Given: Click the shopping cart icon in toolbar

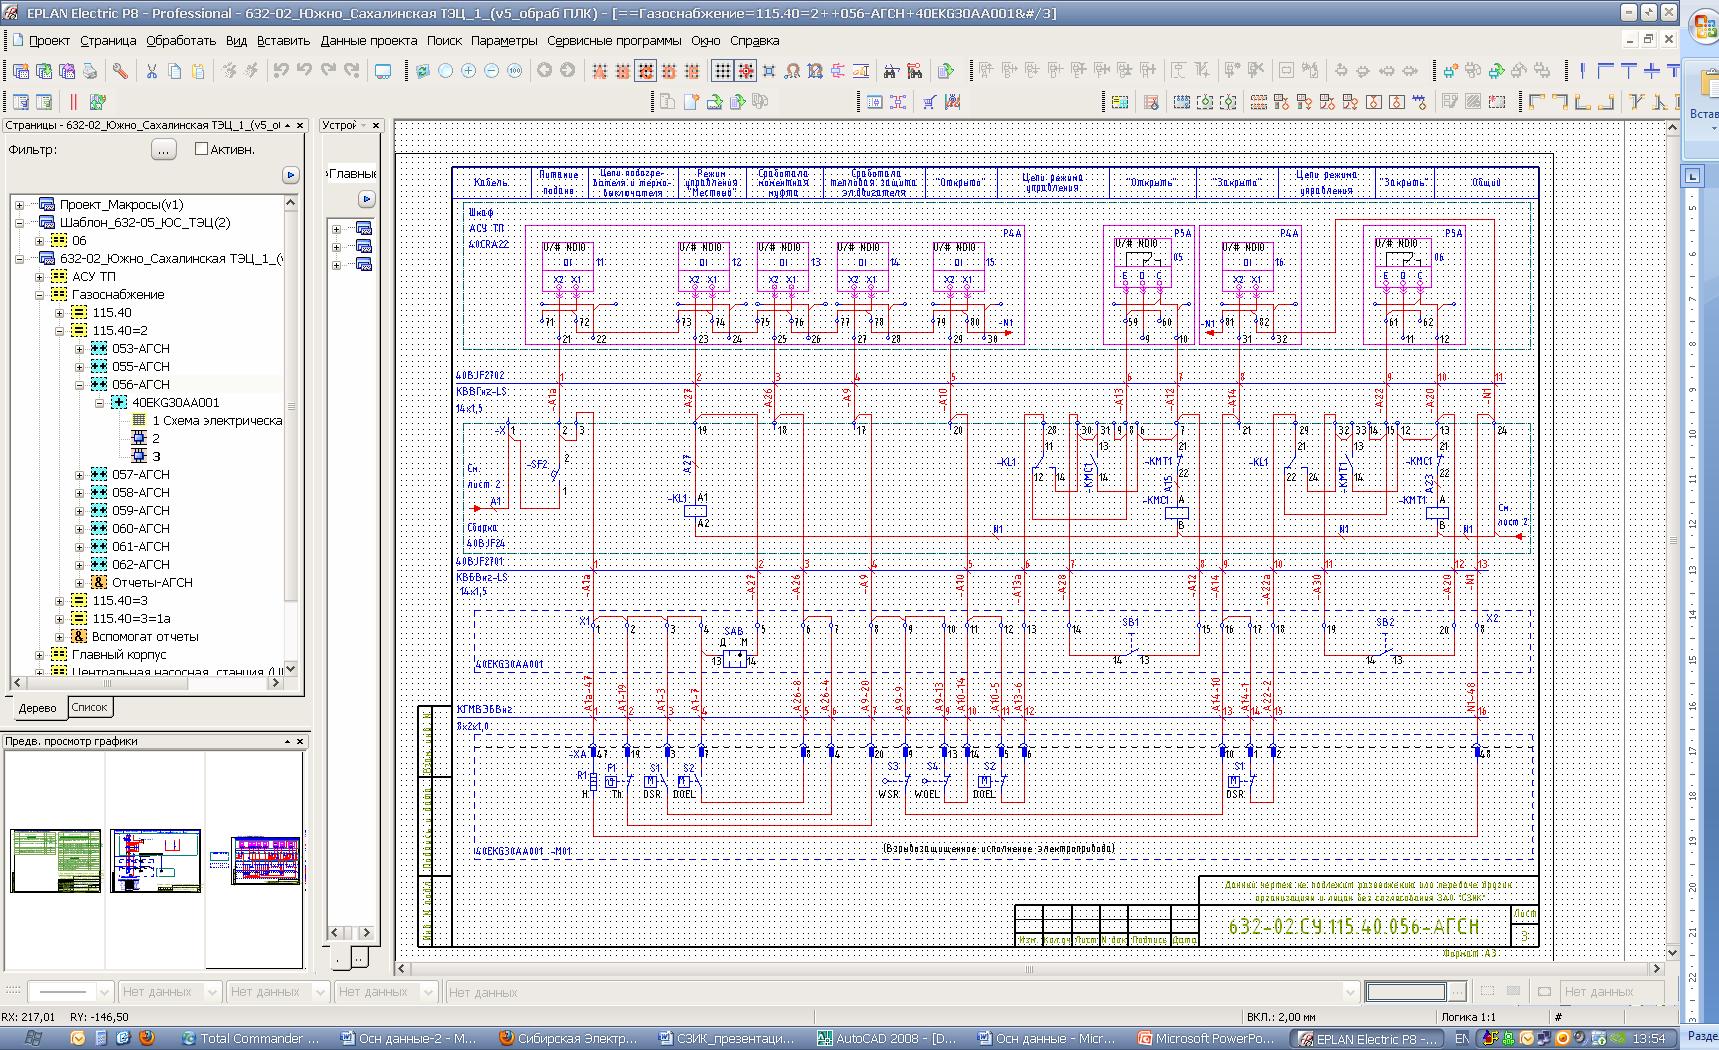Looking at the screenshot, I should [x=929, y=102].
